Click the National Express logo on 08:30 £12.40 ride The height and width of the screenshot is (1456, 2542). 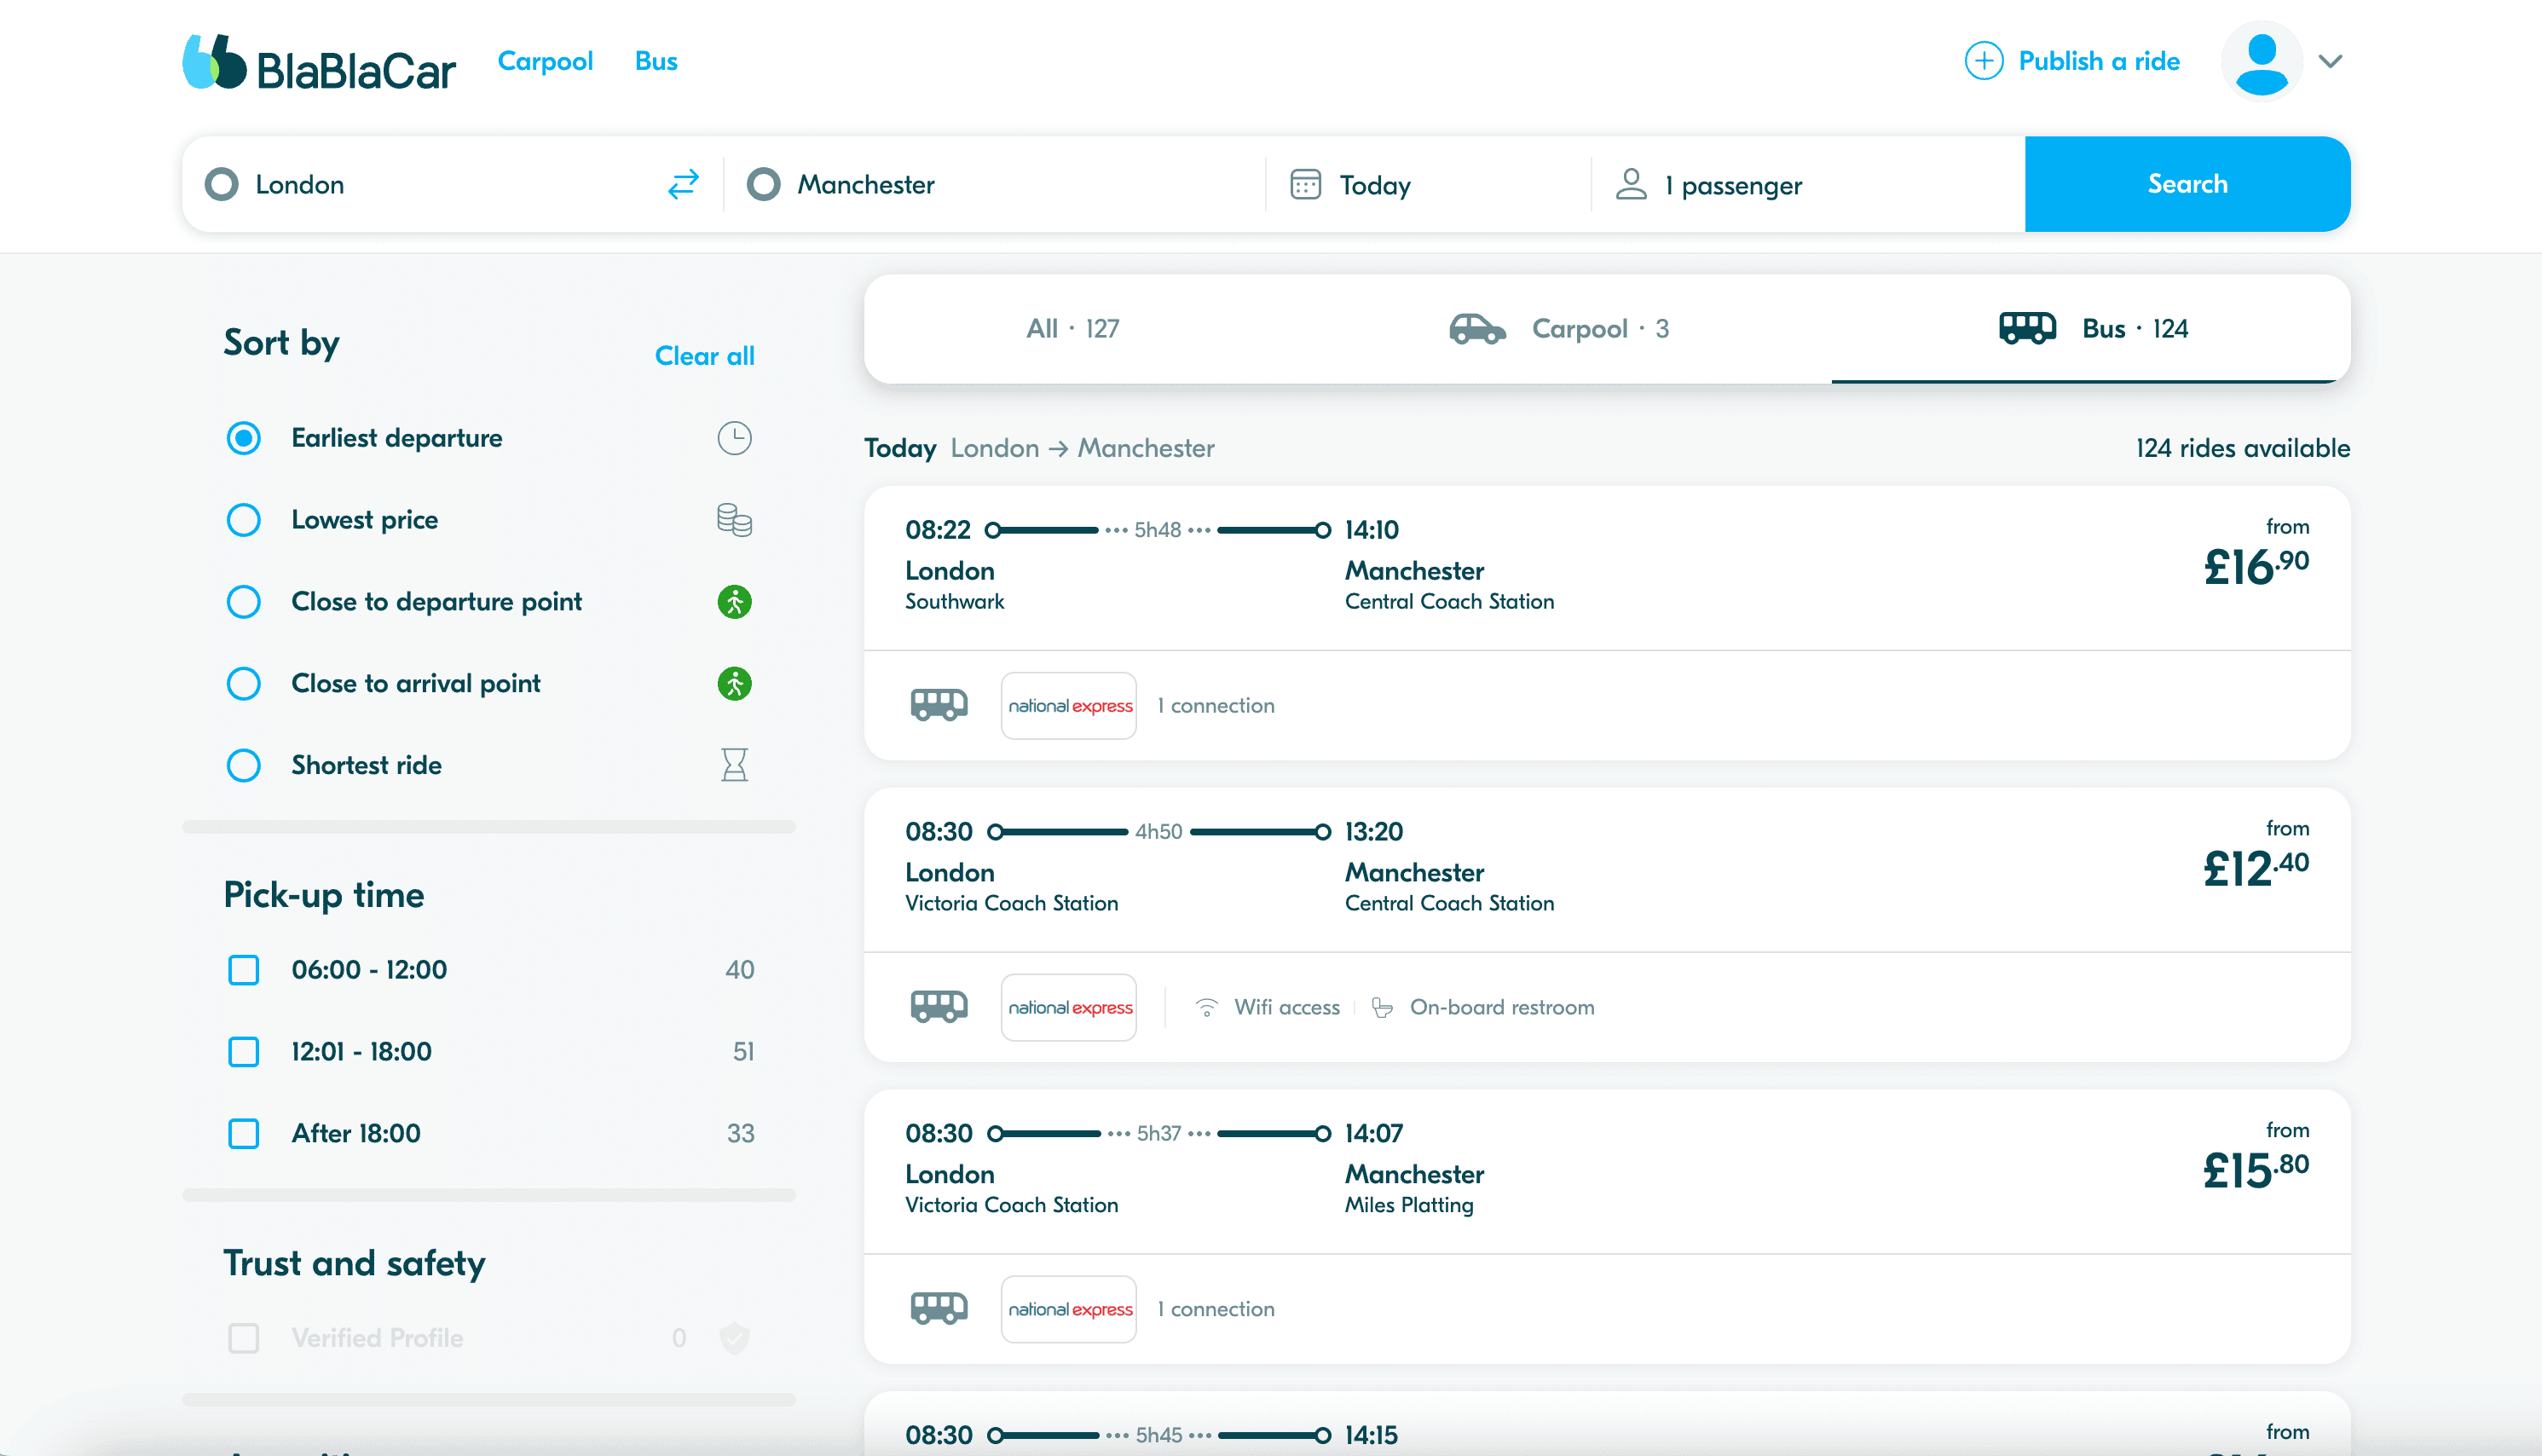1069,1007
